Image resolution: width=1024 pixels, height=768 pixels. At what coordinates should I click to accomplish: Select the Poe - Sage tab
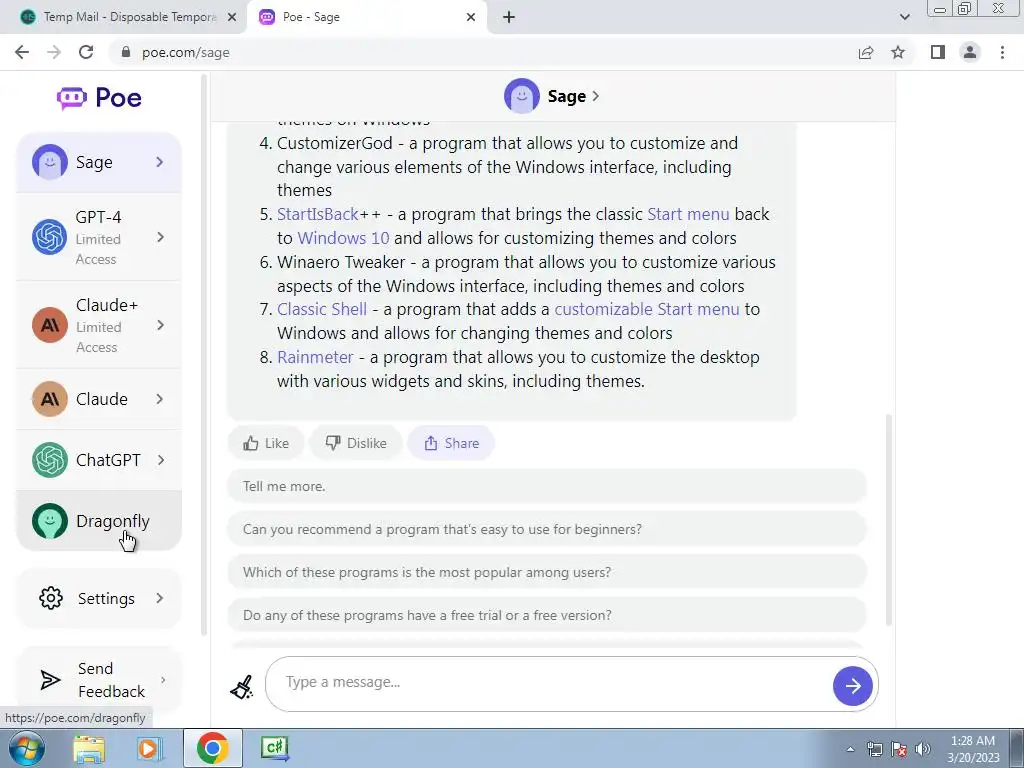[x=367, y=17]
